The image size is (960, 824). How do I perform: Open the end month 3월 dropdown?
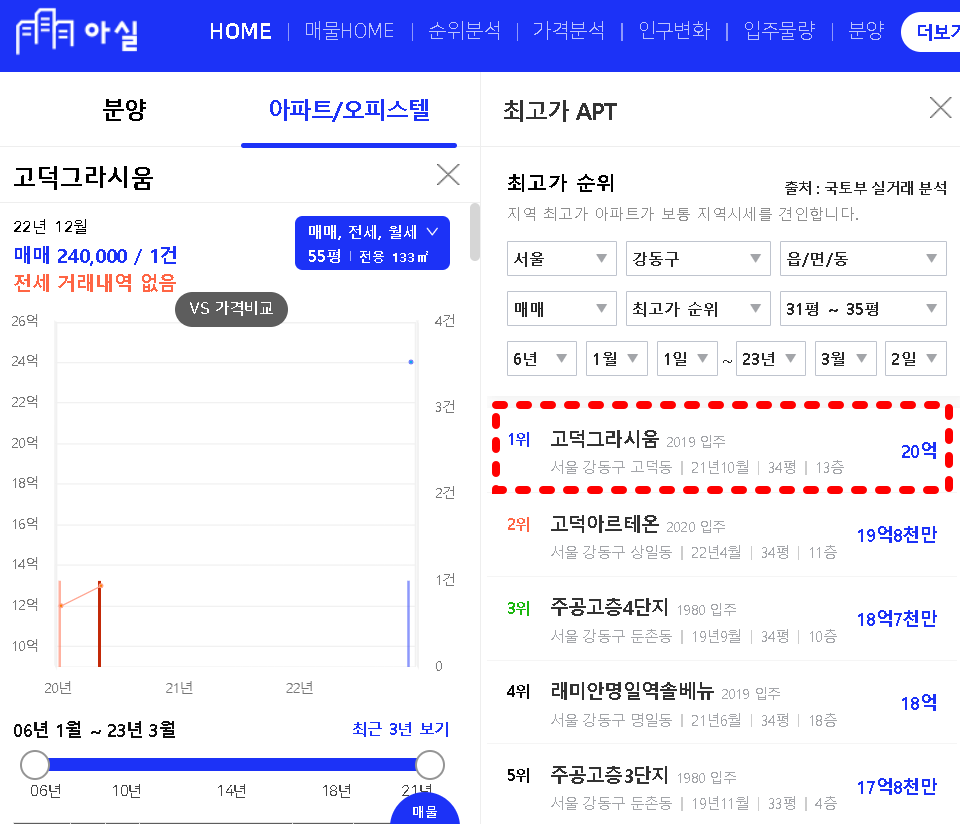[x=846, y=359]
